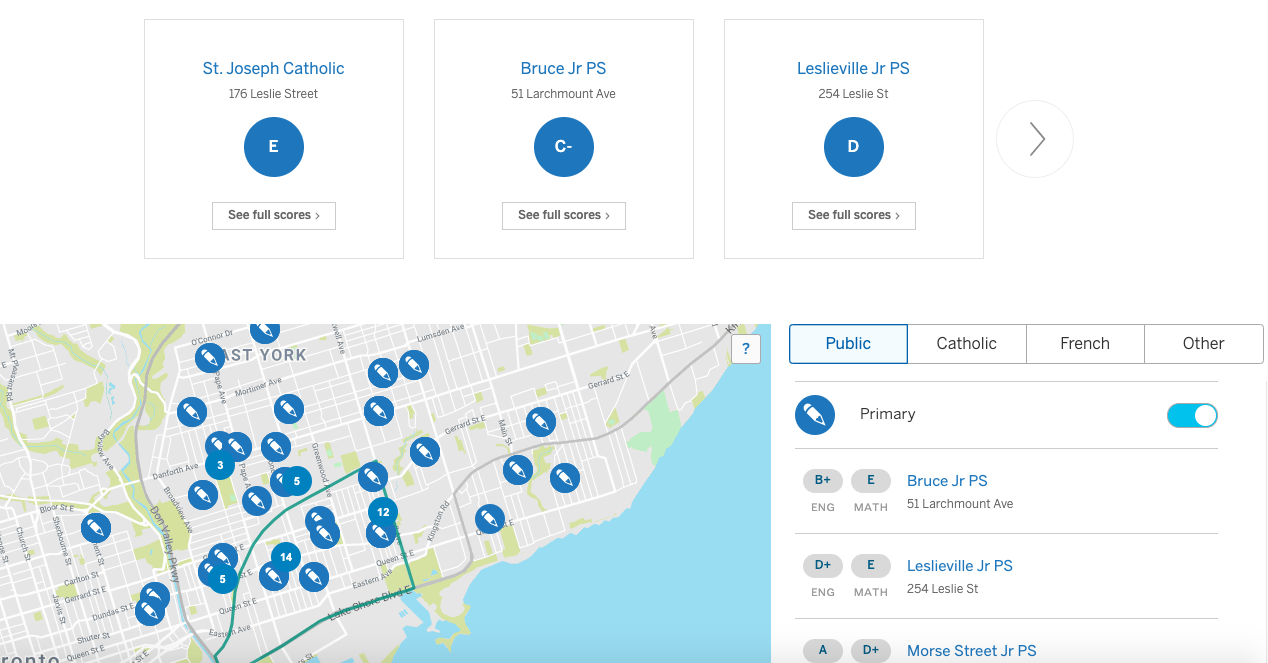Viewport: 1268px width, 663px height.
Task: Click the E grade circle for St. Joseph Catholic
Action: coord(274,147)
